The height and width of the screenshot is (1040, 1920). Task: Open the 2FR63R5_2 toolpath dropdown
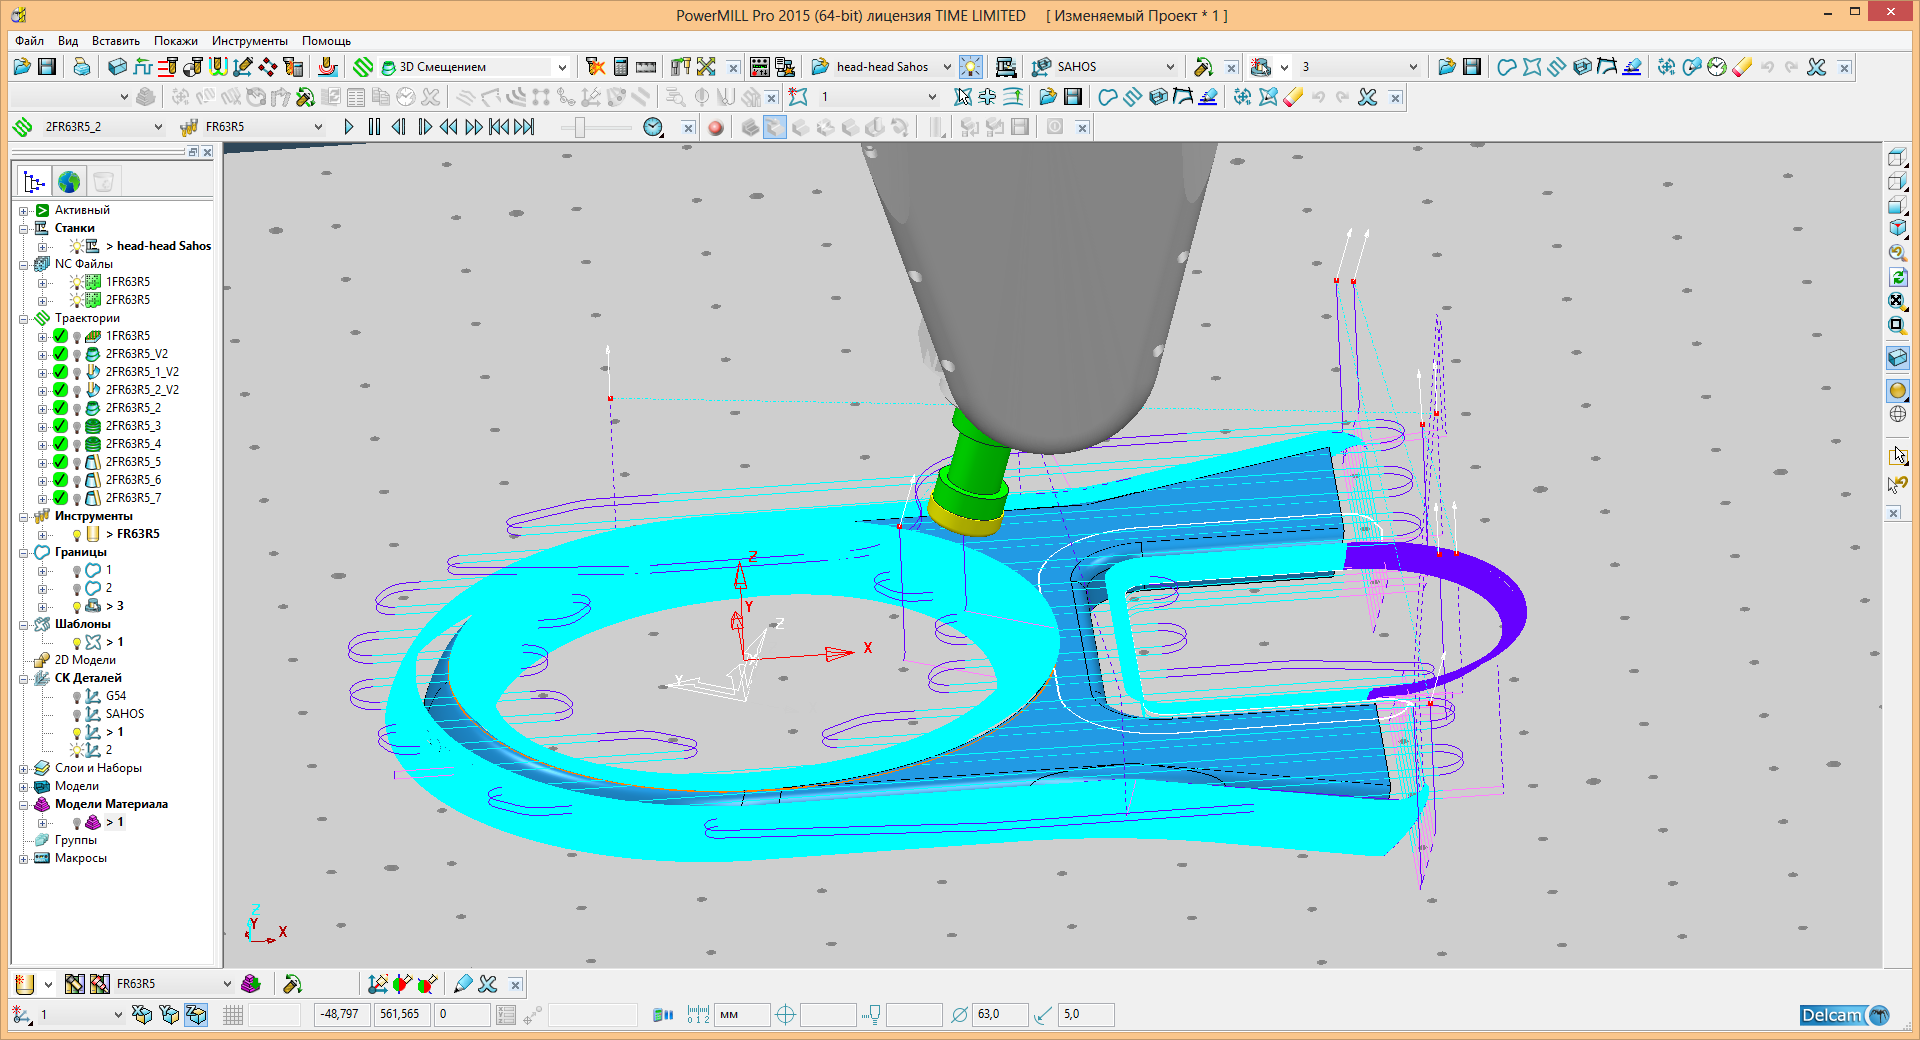[158, 127]
